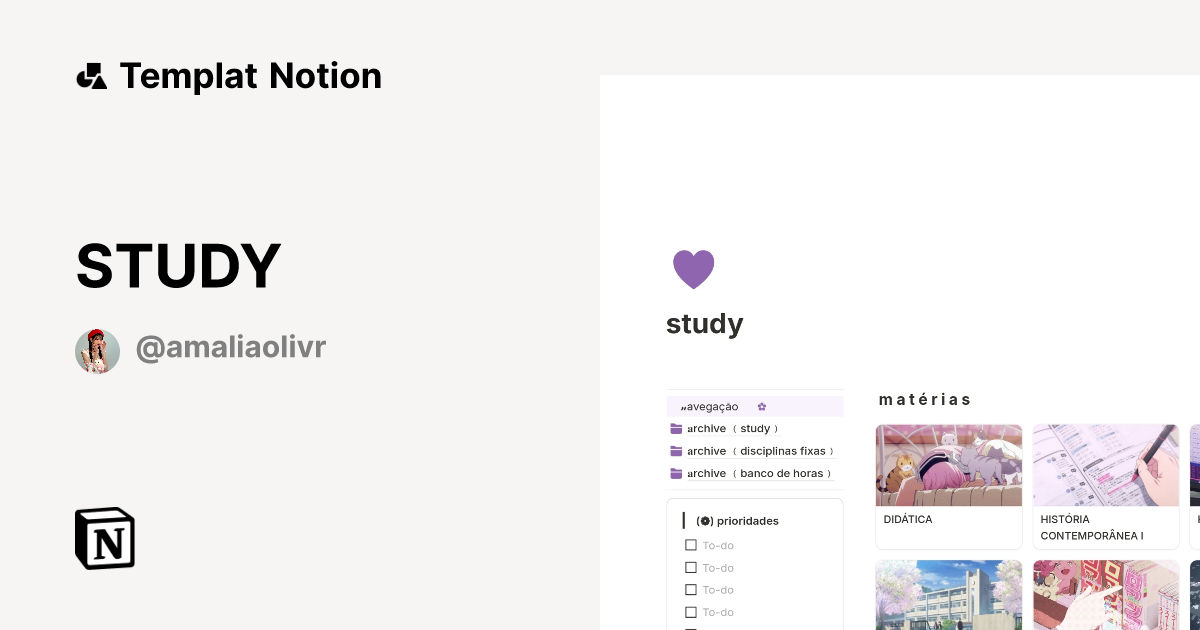Click the purple heart study page icon

[694, 268]
